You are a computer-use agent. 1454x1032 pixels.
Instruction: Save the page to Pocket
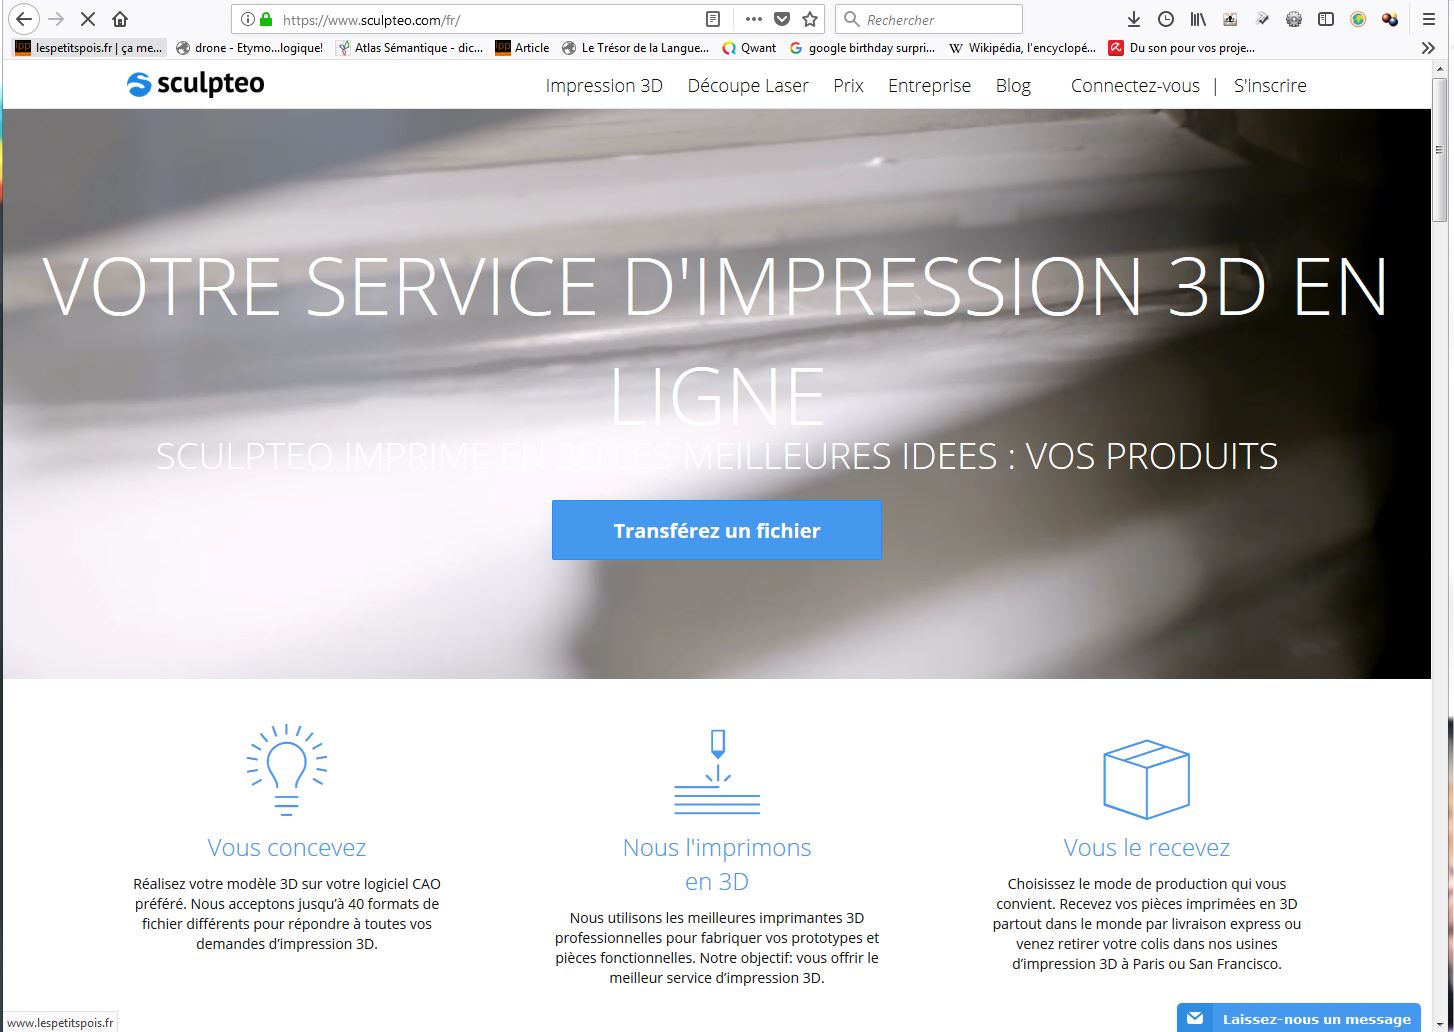point(782,19)
